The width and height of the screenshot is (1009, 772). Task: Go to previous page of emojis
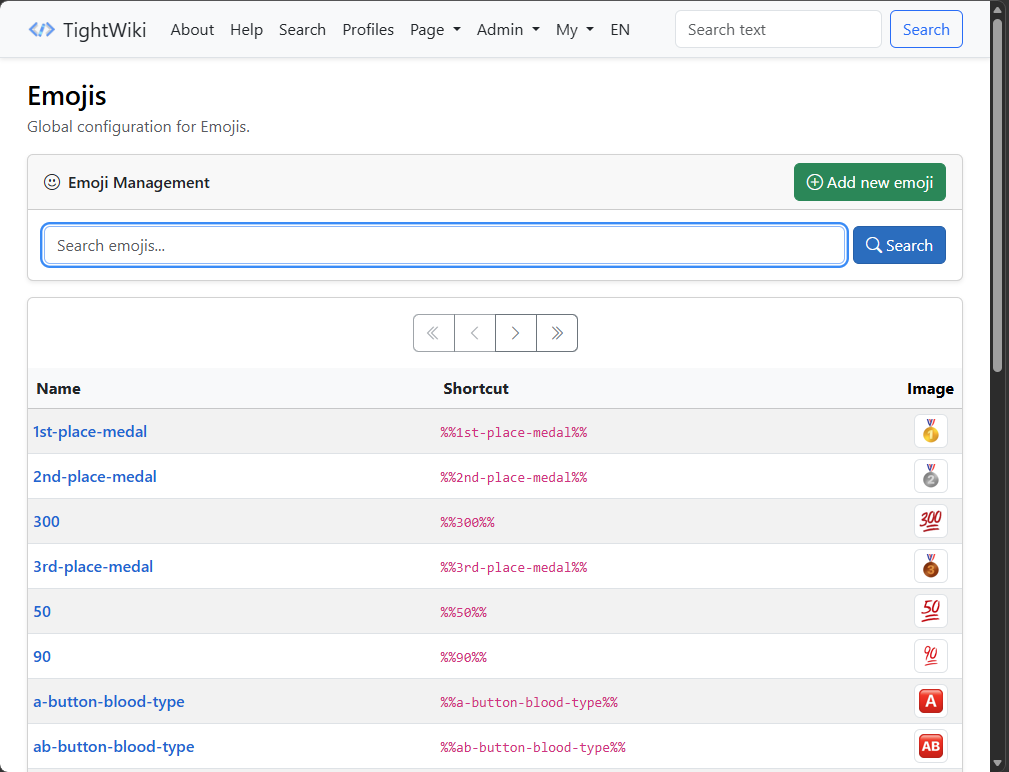(x=475, y=333)
